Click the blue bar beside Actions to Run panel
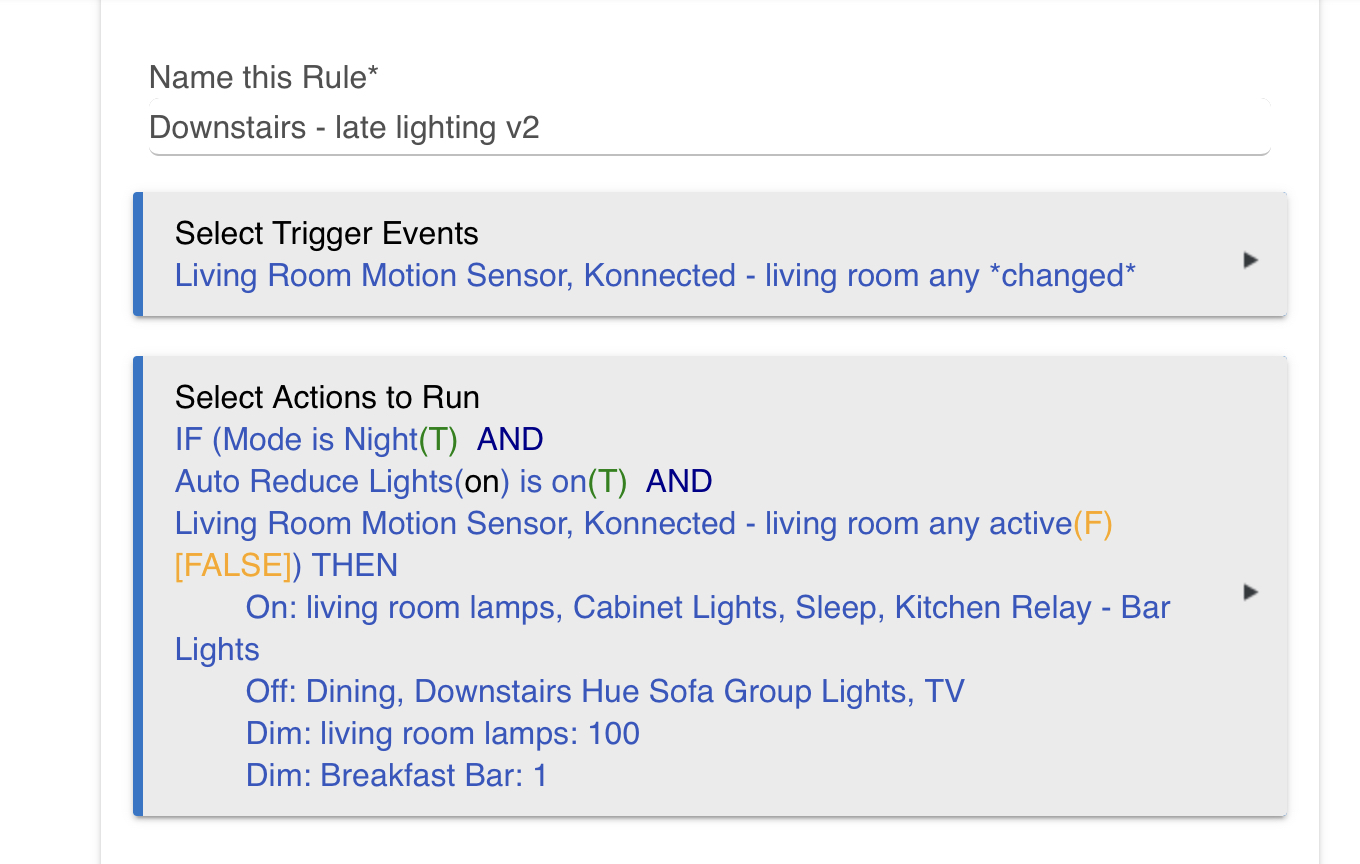Viewport: 1360px width, 864px height. (138, 586)
